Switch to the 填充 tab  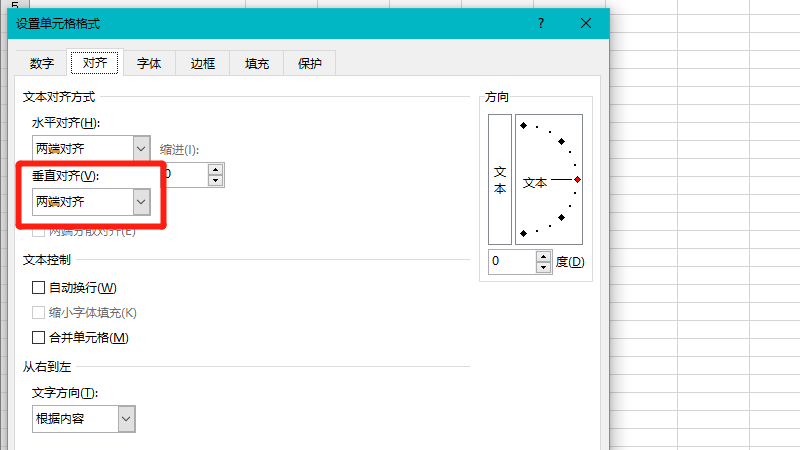point(257,63)
